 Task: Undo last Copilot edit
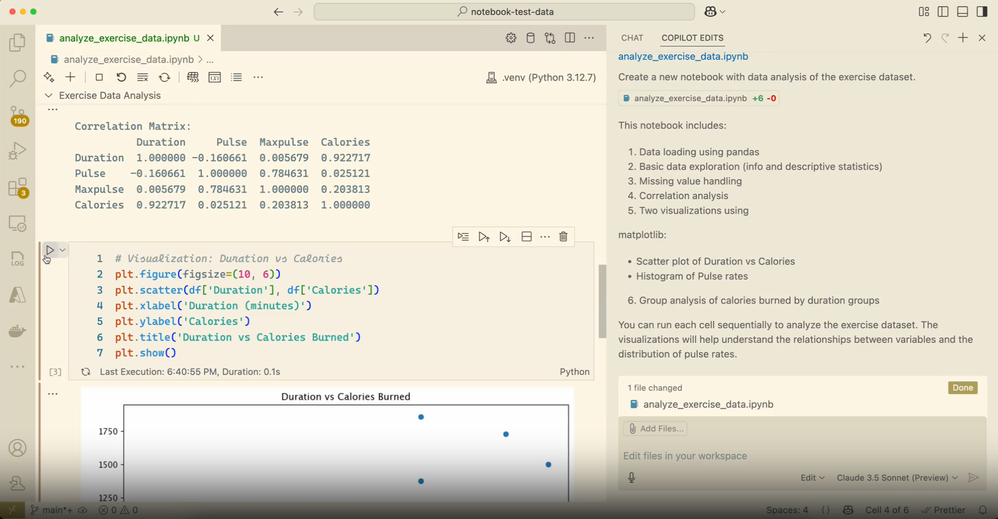(927, 38)
